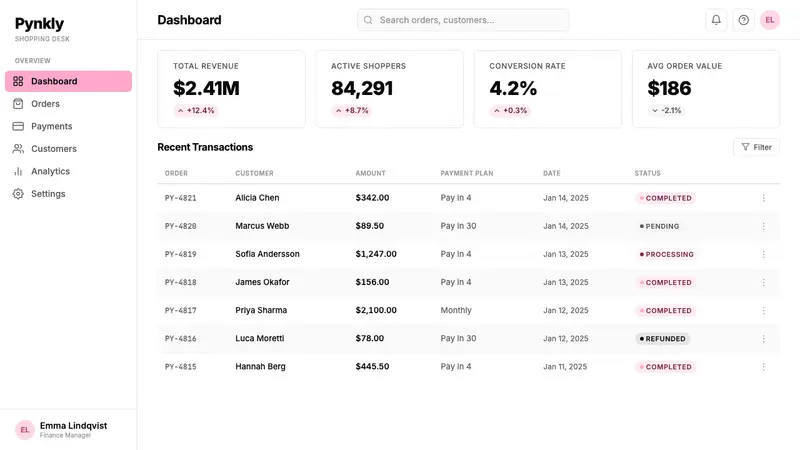Image resolution: width=800 pixels, height=450 pixels.
Task: Go to Payments in the sidebar
Action: [68, 126]
